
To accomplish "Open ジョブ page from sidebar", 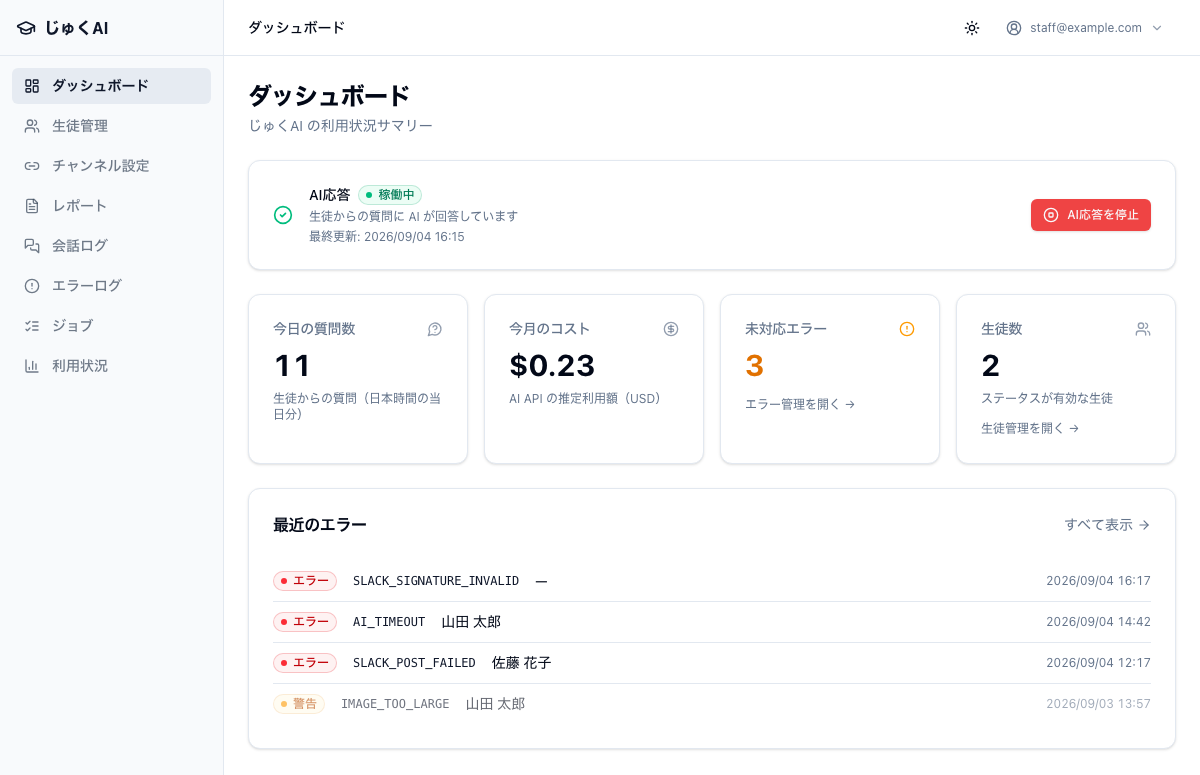I will coord(111,326).
